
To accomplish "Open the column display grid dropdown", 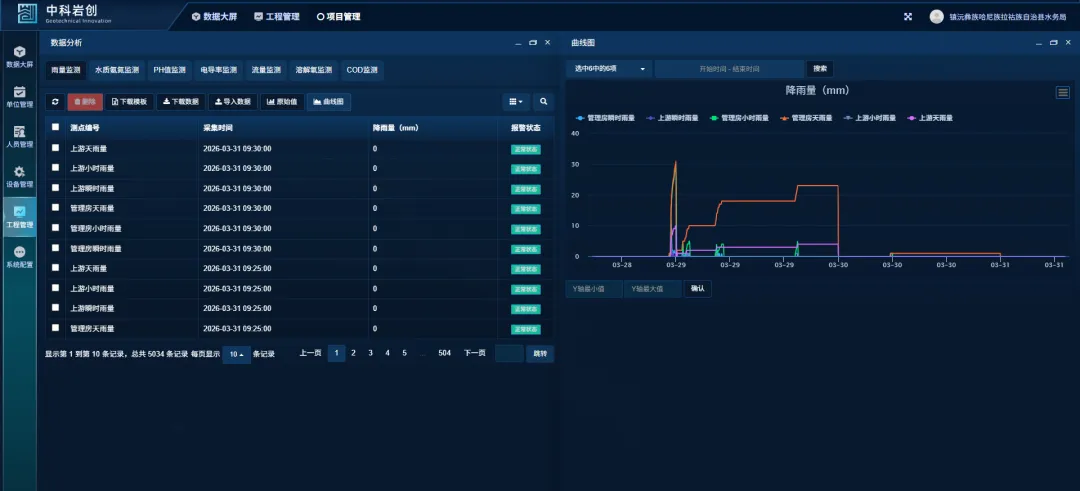I will [516, 102].
